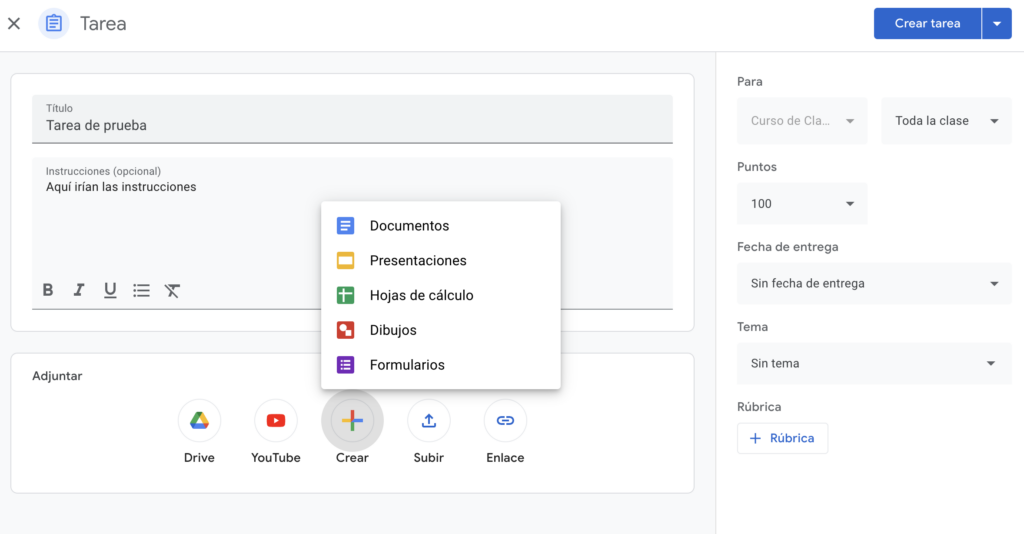Click the Enlace label under attach icons

[505, 458]
